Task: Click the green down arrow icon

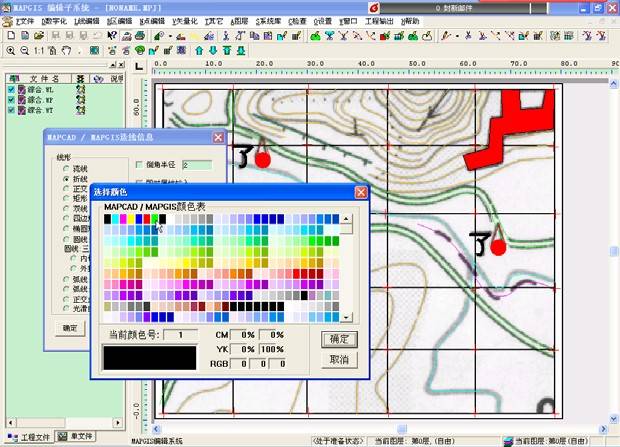Action: pyautogui.click(x=213, y=51)
